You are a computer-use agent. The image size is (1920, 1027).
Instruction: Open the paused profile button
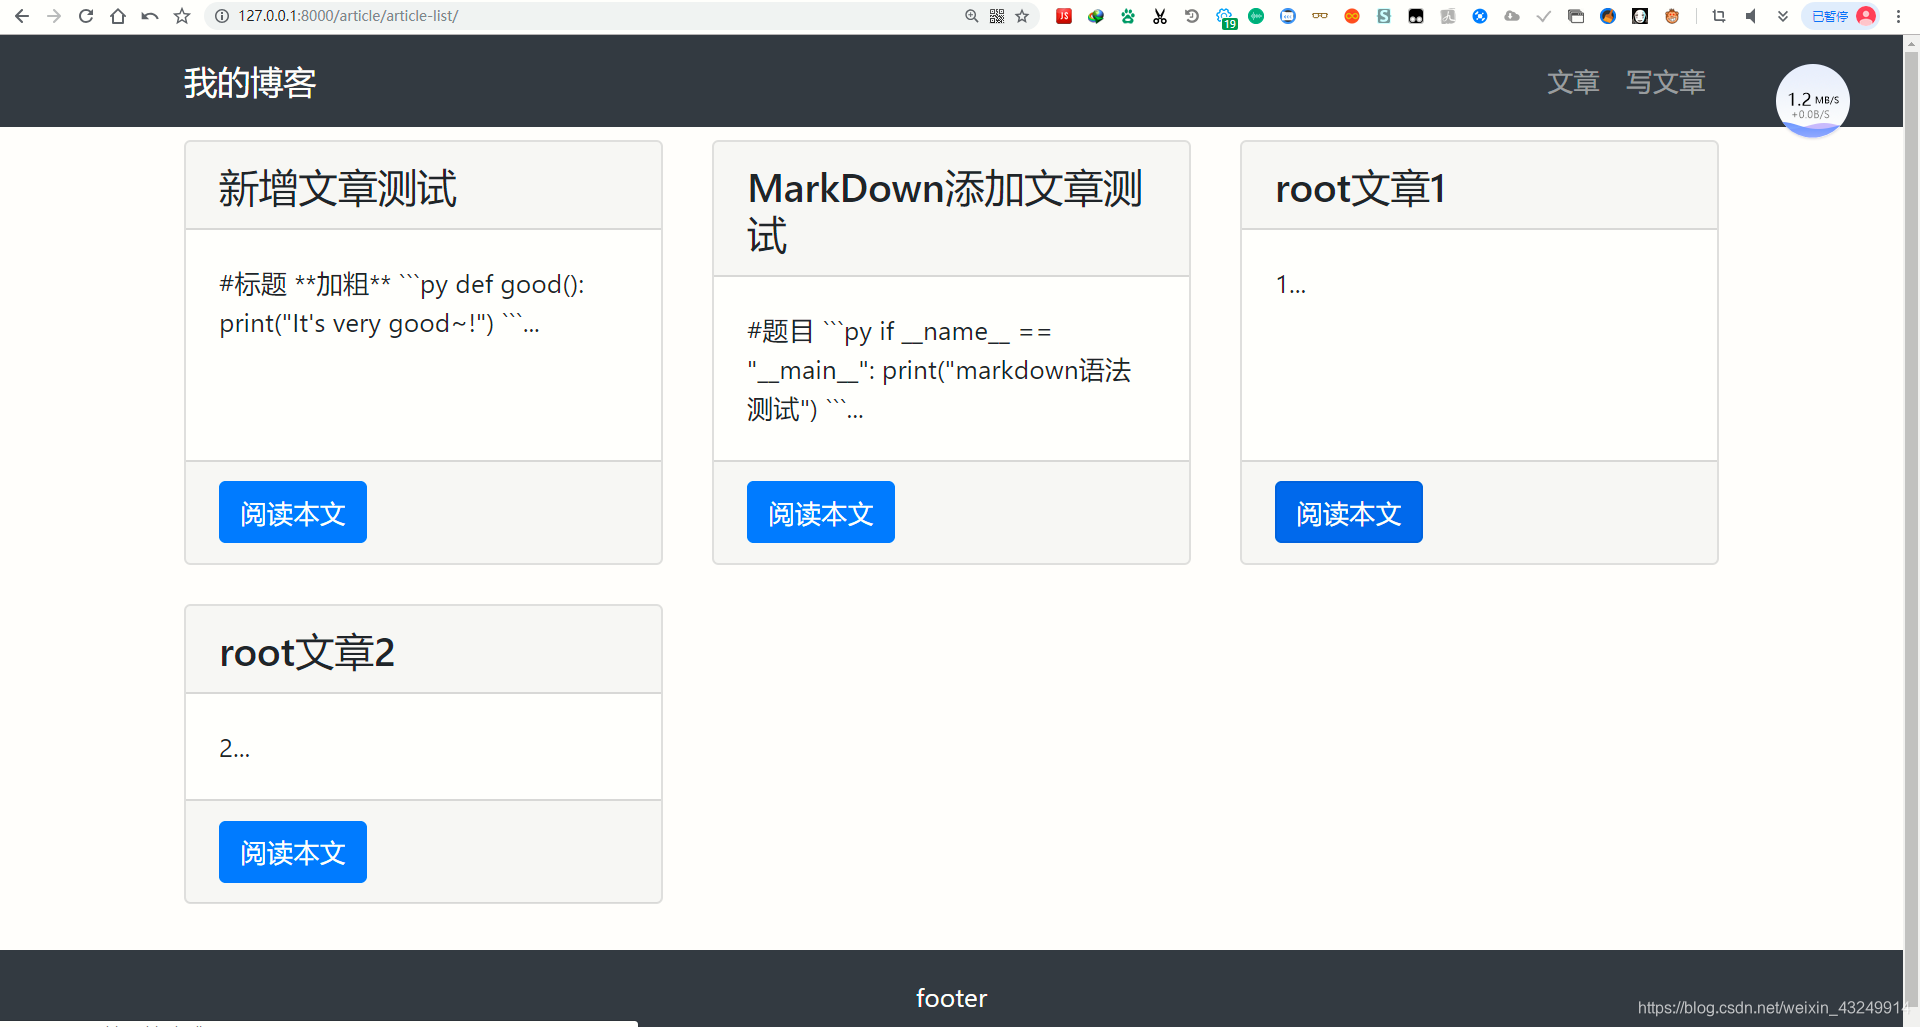coord(1840,16)
